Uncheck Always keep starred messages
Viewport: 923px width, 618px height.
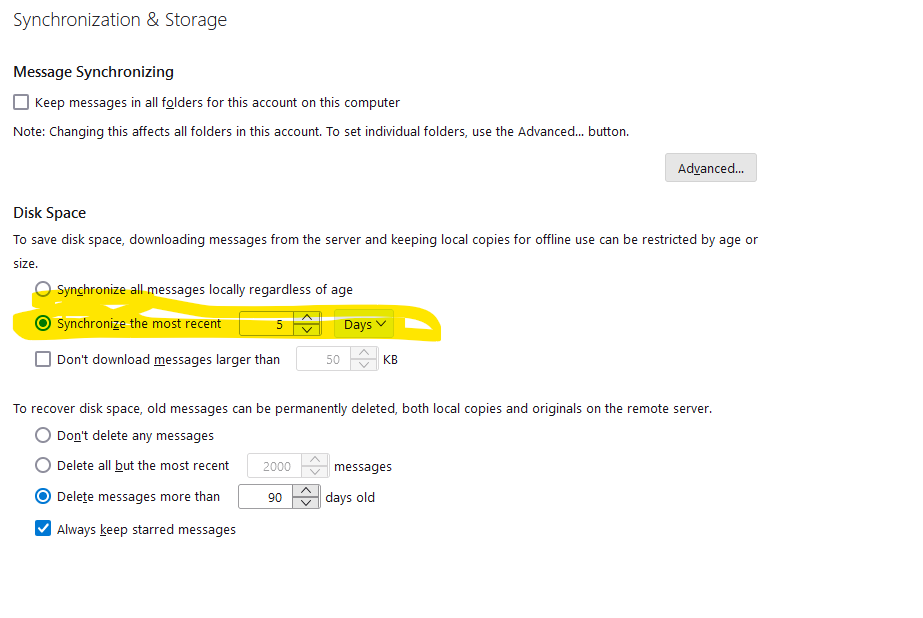pos(43,529)
